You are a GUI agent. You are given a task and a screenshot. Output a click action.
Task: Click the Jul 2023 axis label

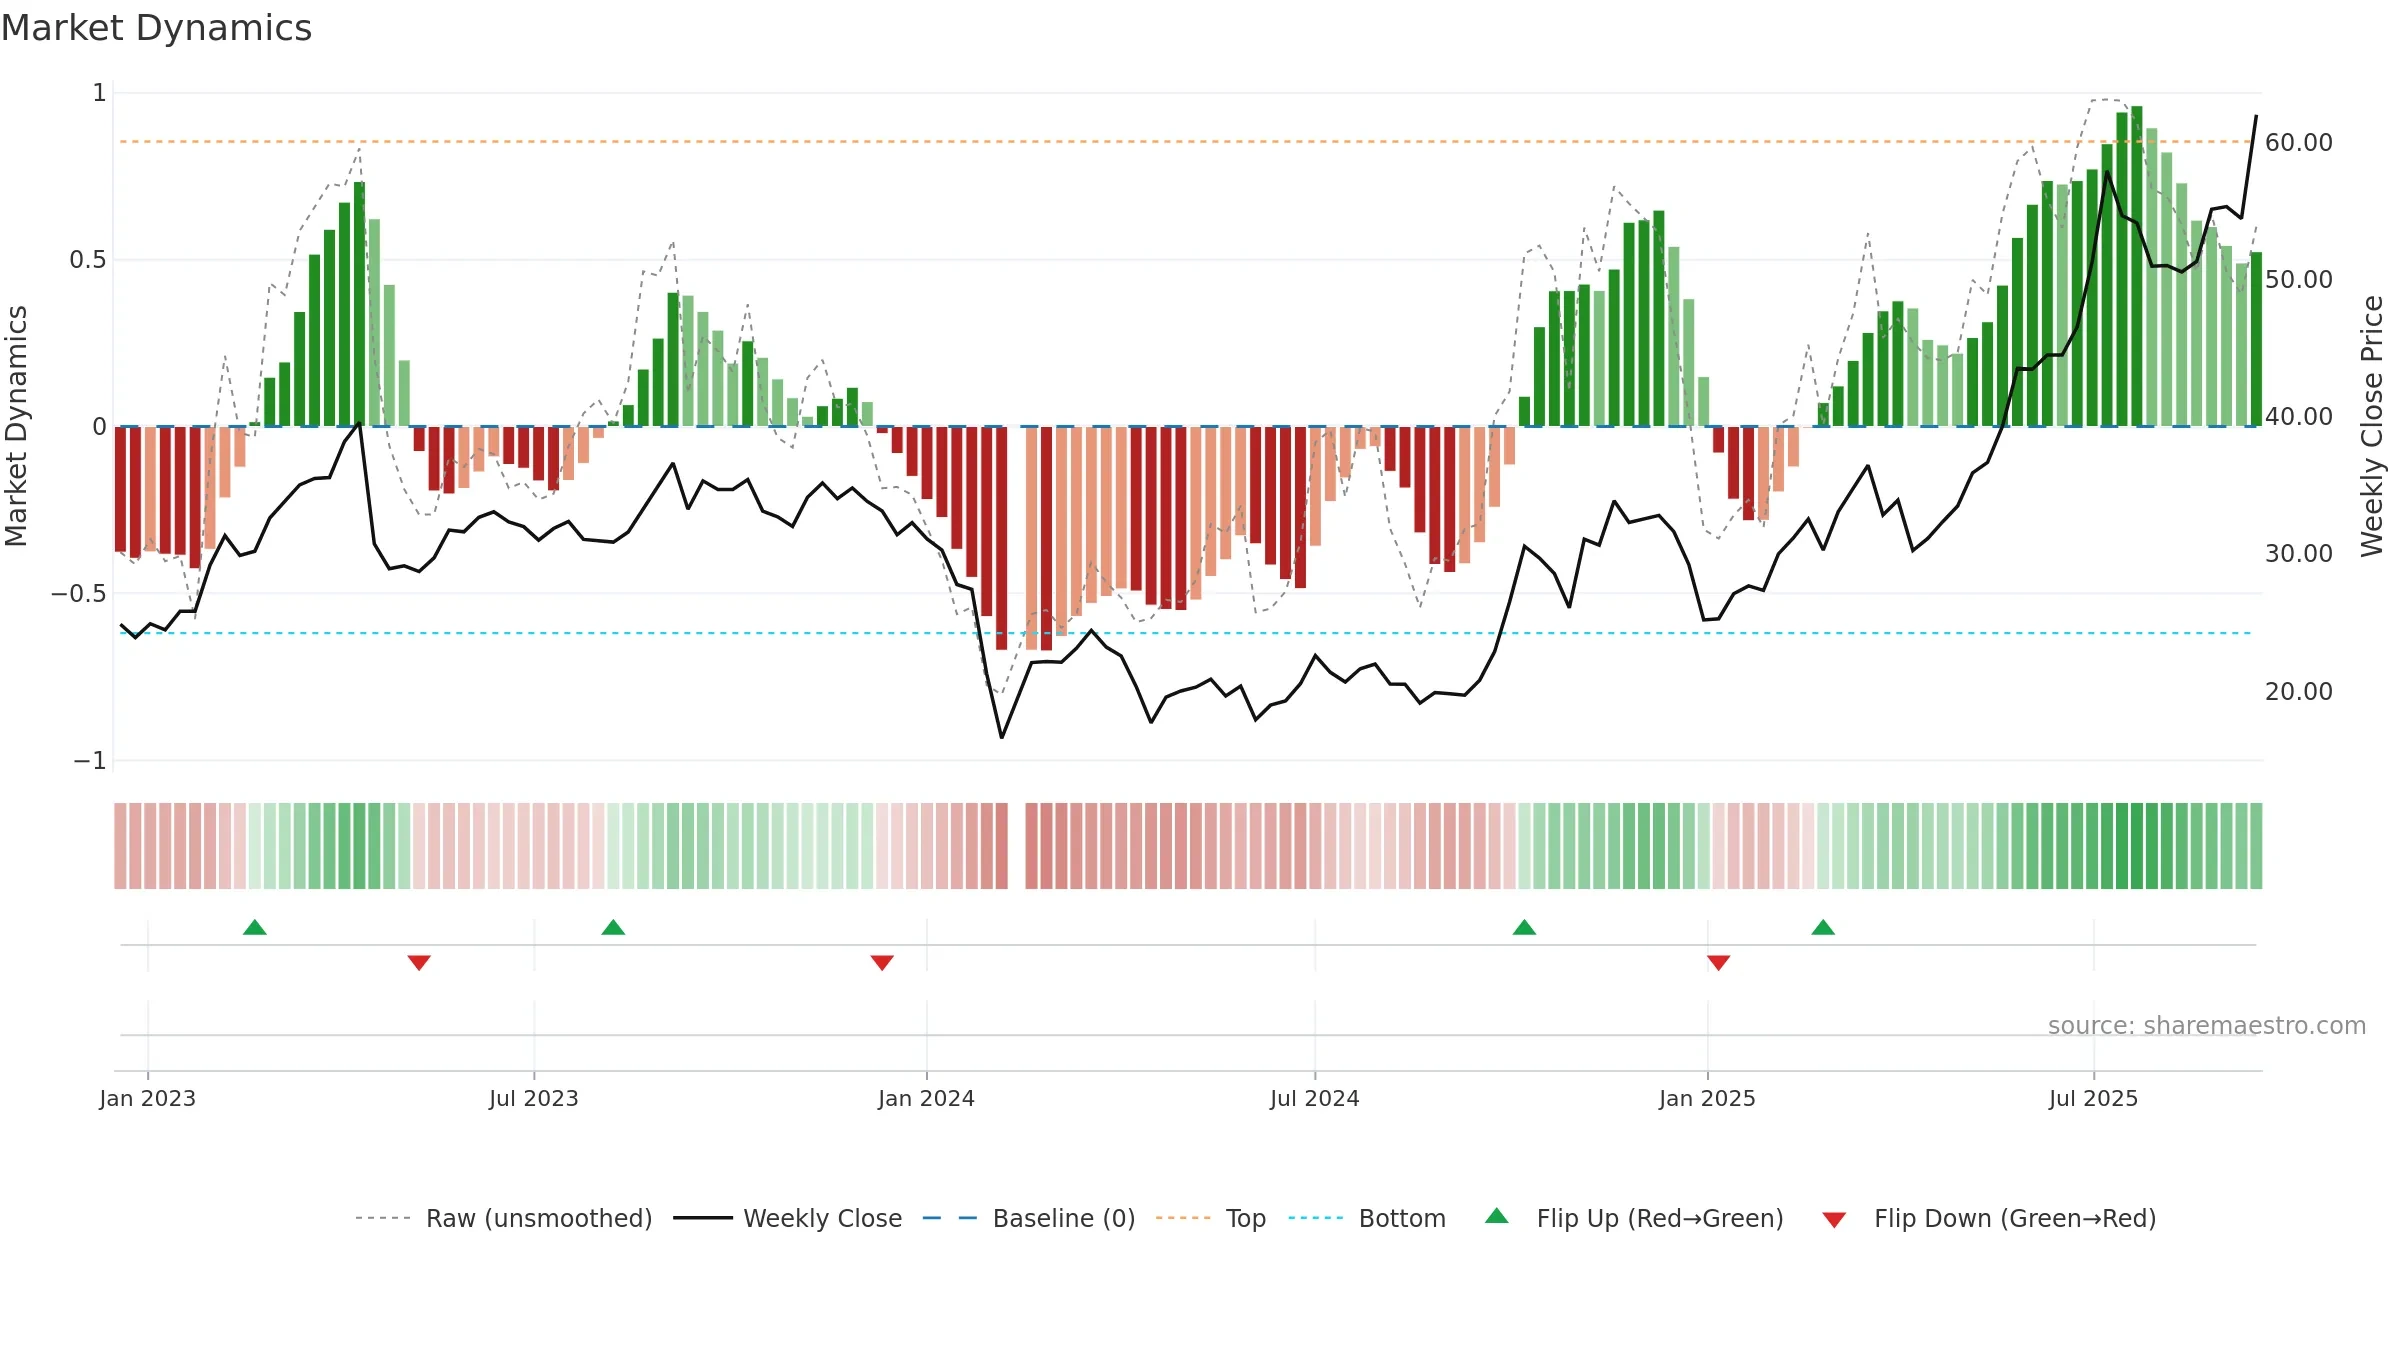[534, 1098]
